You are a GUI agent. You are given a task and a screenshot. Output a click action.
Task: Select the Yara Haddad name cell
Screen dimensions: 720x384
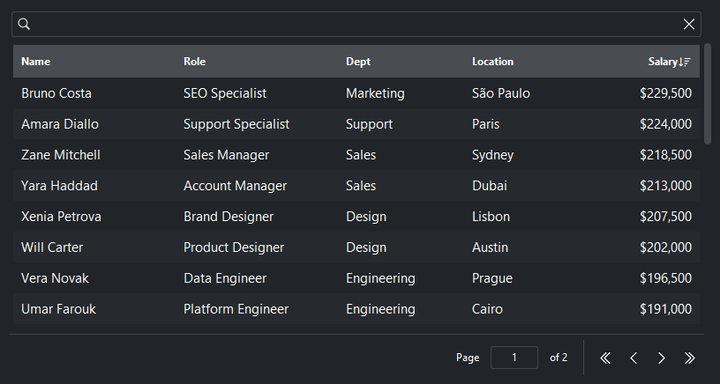pos(59,186)
